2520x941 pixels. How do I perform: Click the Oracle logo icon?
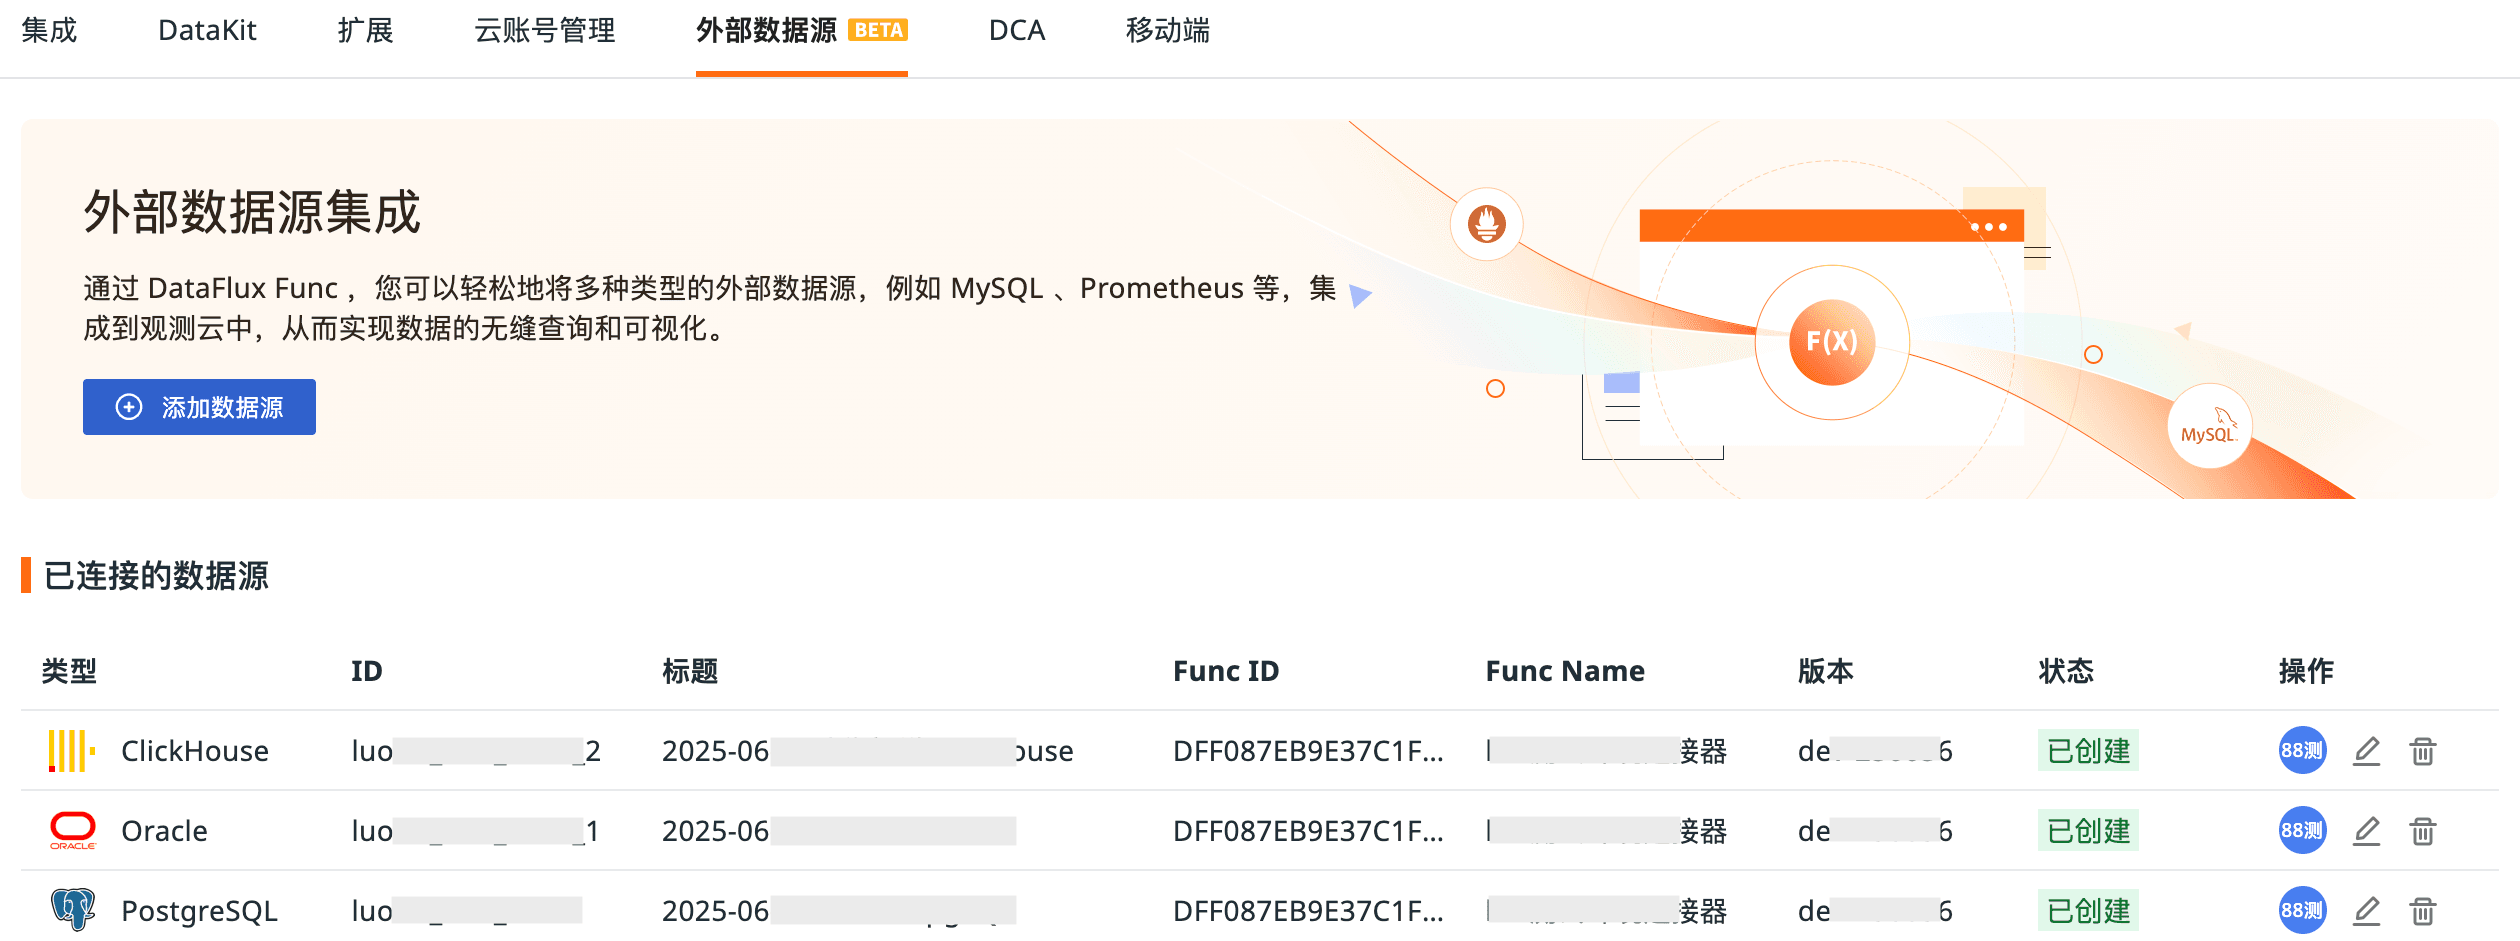(73, 830)
